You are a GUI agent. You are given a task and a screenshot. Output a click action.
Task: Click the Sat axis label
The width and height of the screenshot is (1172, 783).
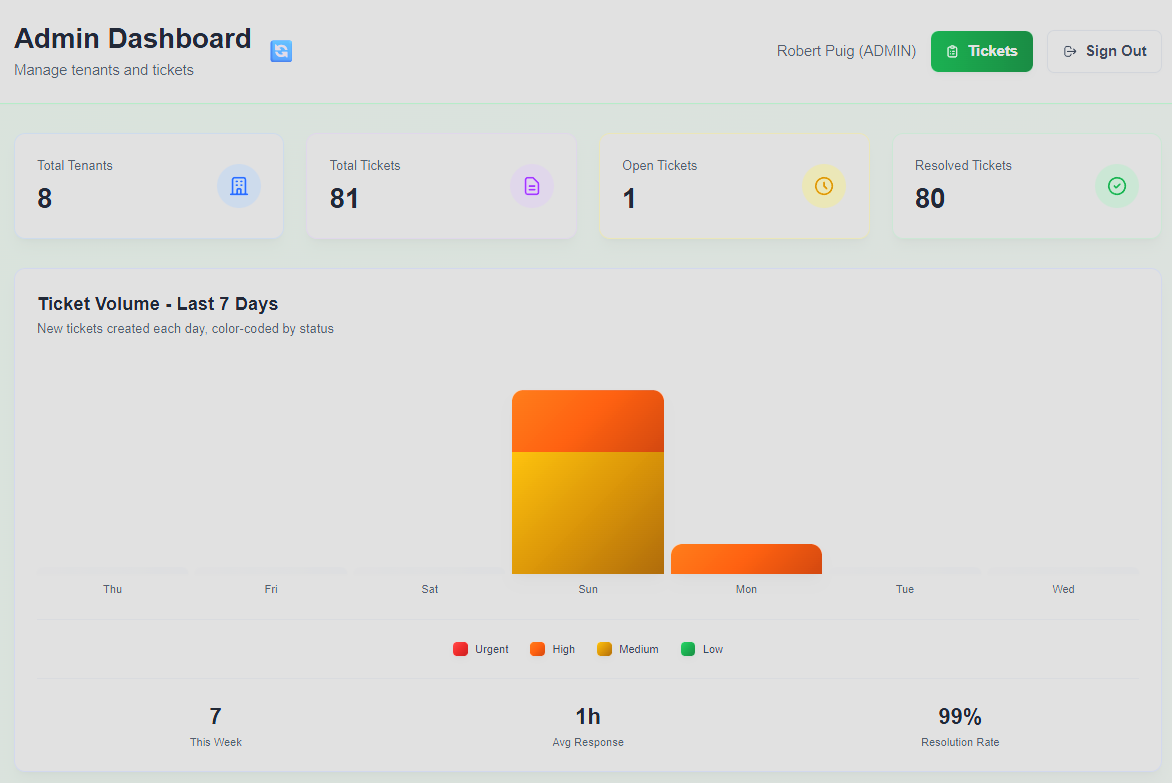pyautogui.click(x=429, y=589)
